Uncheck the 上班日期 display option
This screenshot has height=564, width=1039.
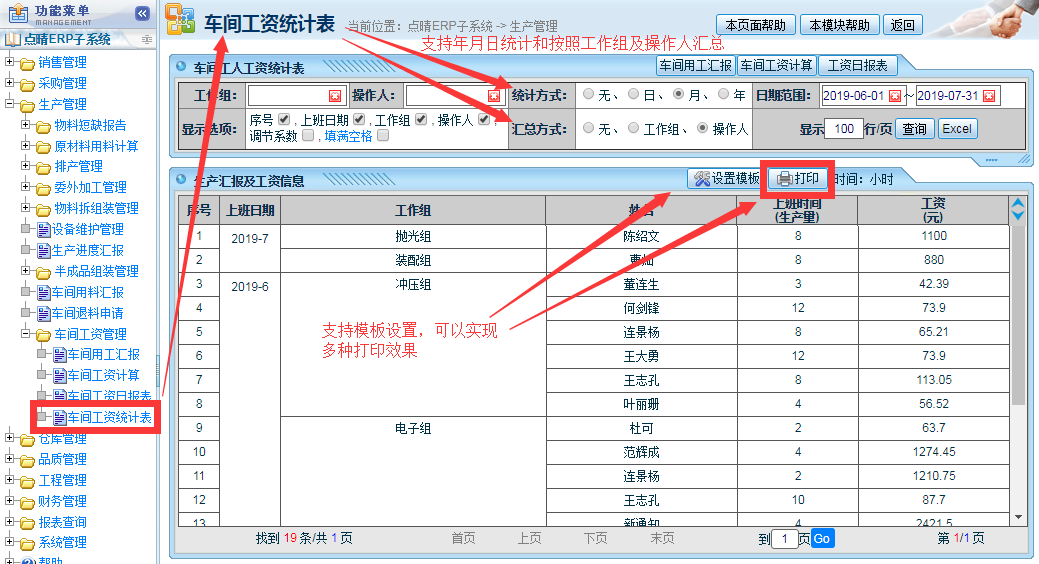[x=358, y=120]
